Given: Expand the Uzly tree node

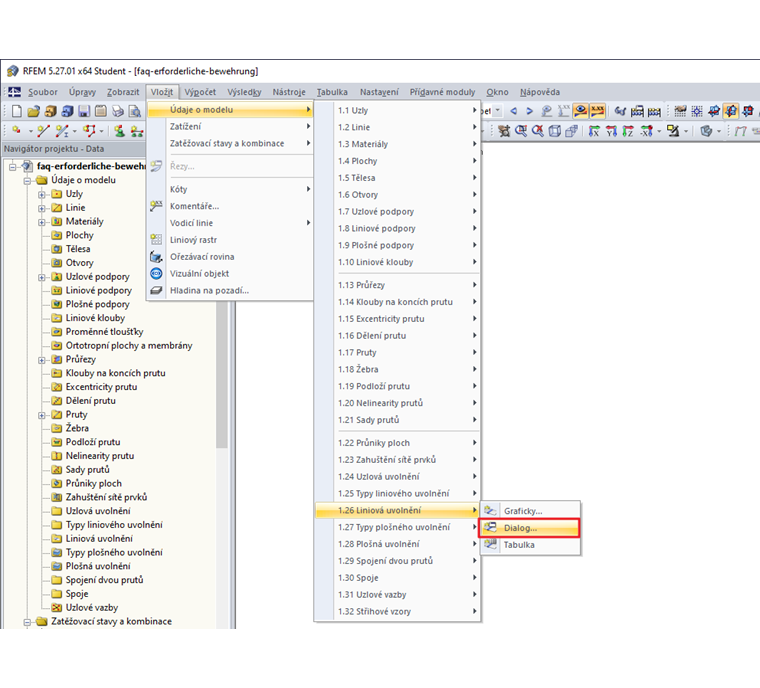Looking at the screenshot, I should point(42,194).
